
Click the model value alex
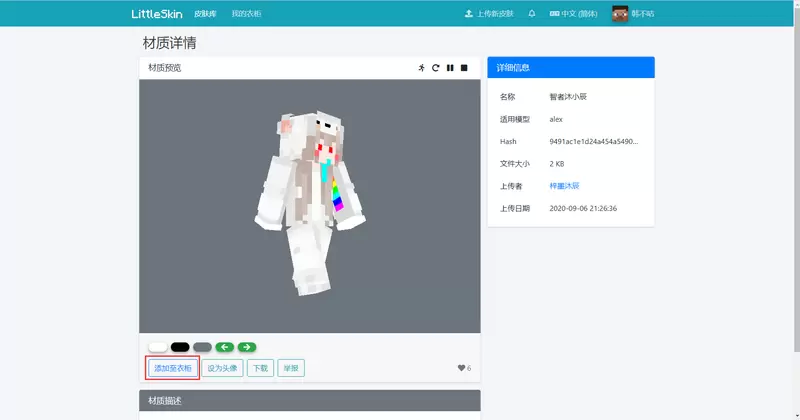click(x=556, y=119)
